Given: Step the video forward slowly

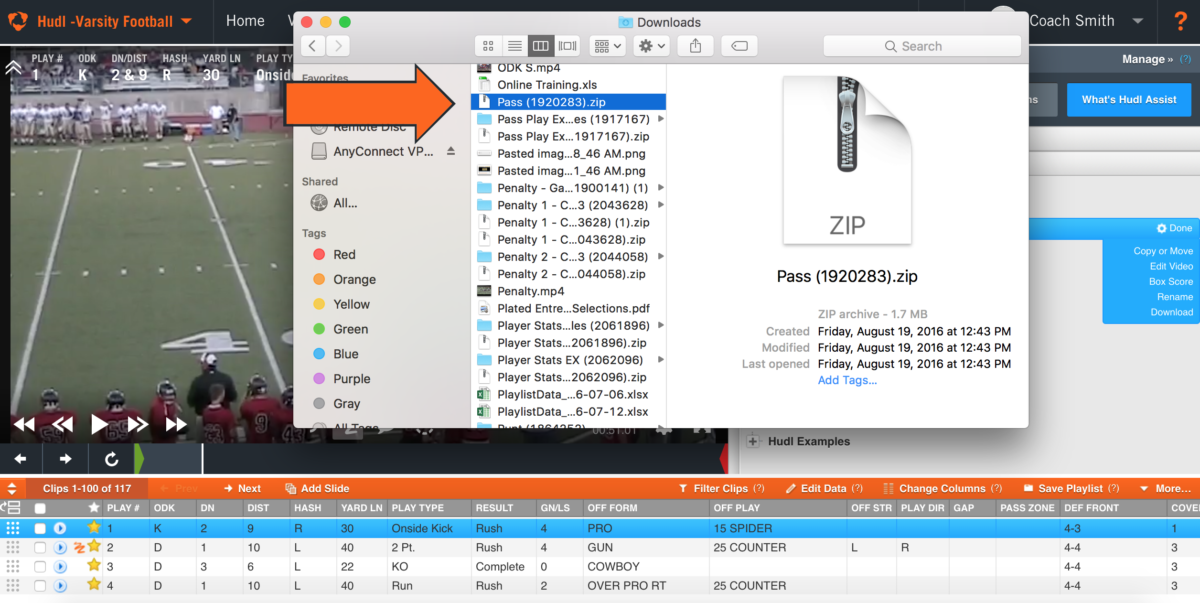Looking at the screenshot, I should point(138,425).
